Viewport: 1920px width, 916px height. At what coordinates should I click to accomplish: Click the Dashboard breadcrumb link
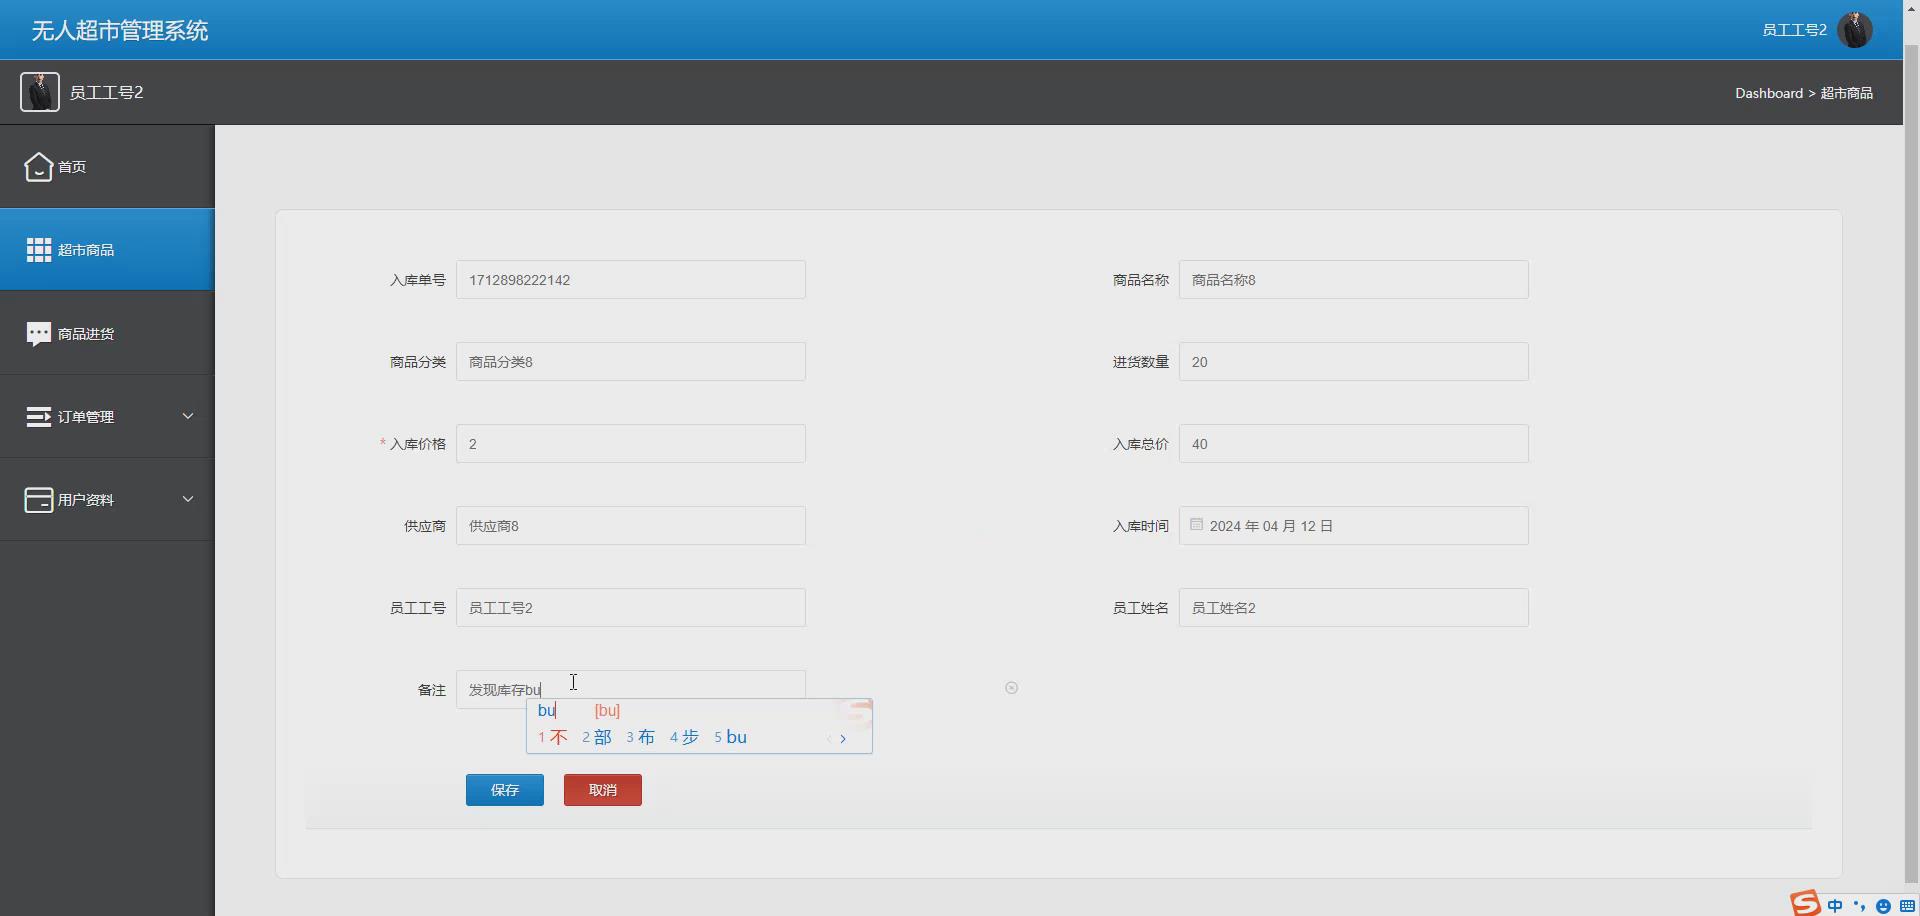tap(1769, 93)
